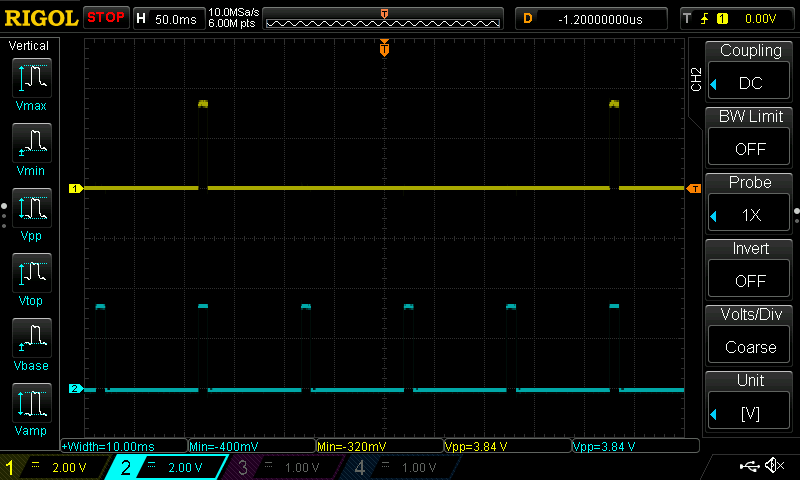Toggle the sound speaker icon
800x480 pixels.
tap(776, 465)
